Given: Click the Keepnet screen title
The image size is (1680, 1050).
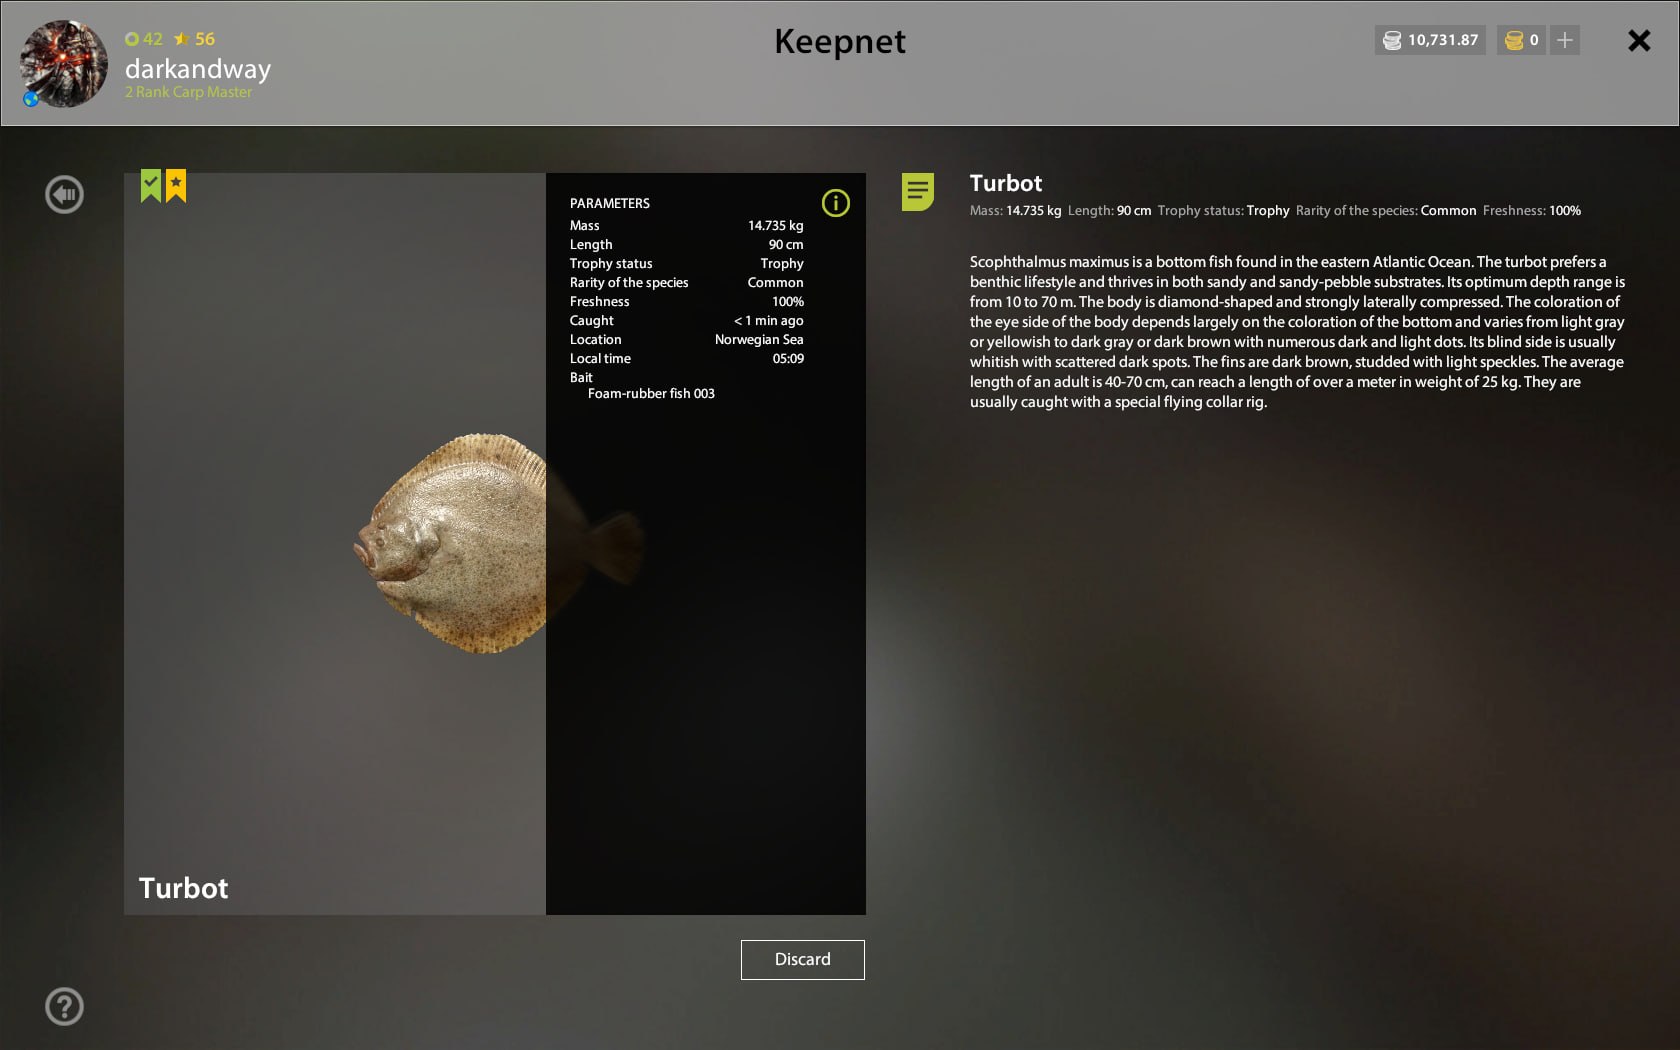Looking at the screenshot, I should (x=840, y=41).
